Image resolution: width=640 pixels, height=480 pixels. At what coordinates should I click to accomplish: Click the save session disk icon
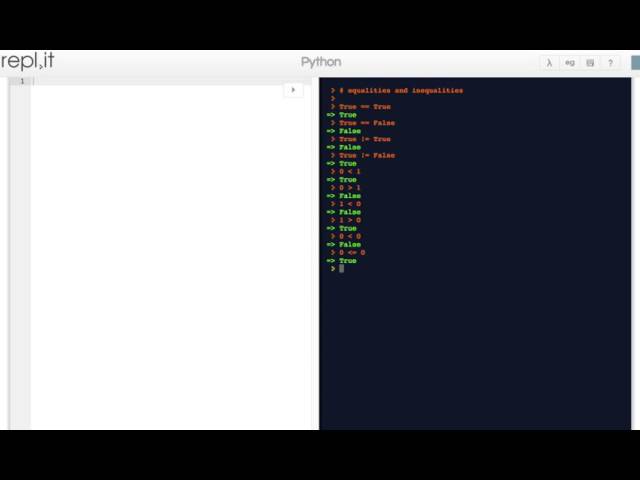(x=590, y=63)
